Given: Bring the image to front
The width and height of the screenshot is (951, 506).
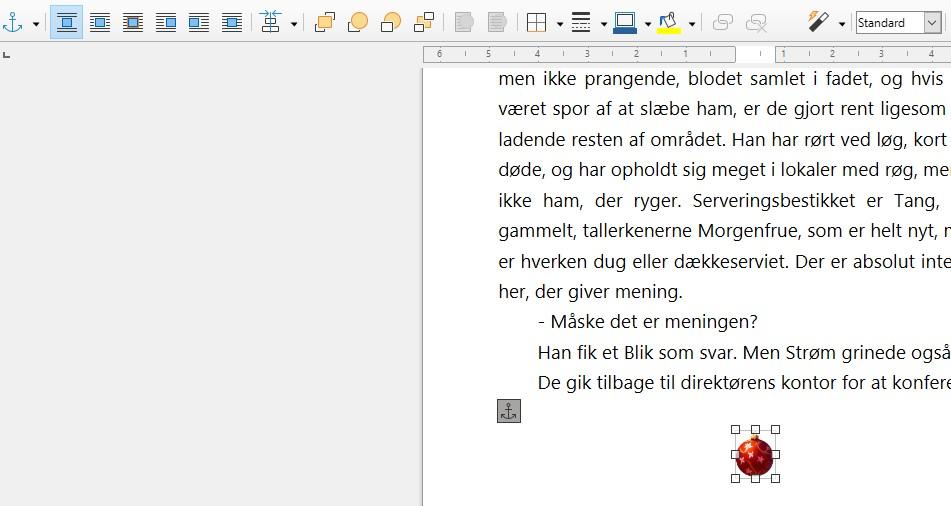Looking at the screenshot, I should pos(325,22).
